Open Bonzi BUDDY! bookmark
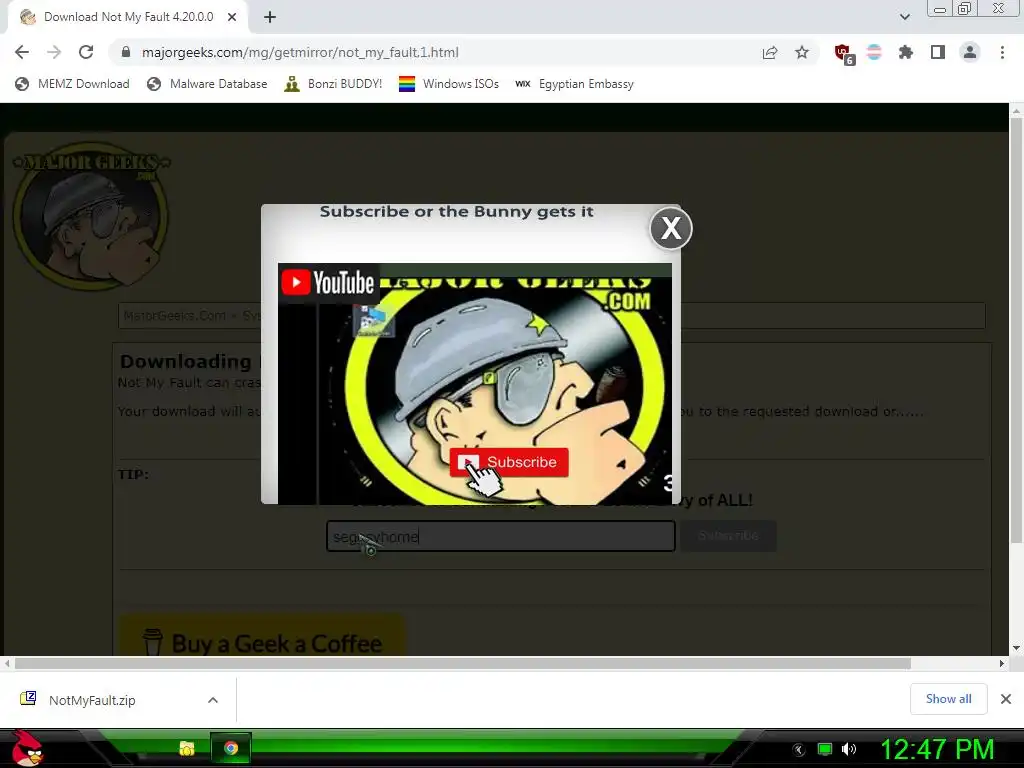 [x=333, y=84]
